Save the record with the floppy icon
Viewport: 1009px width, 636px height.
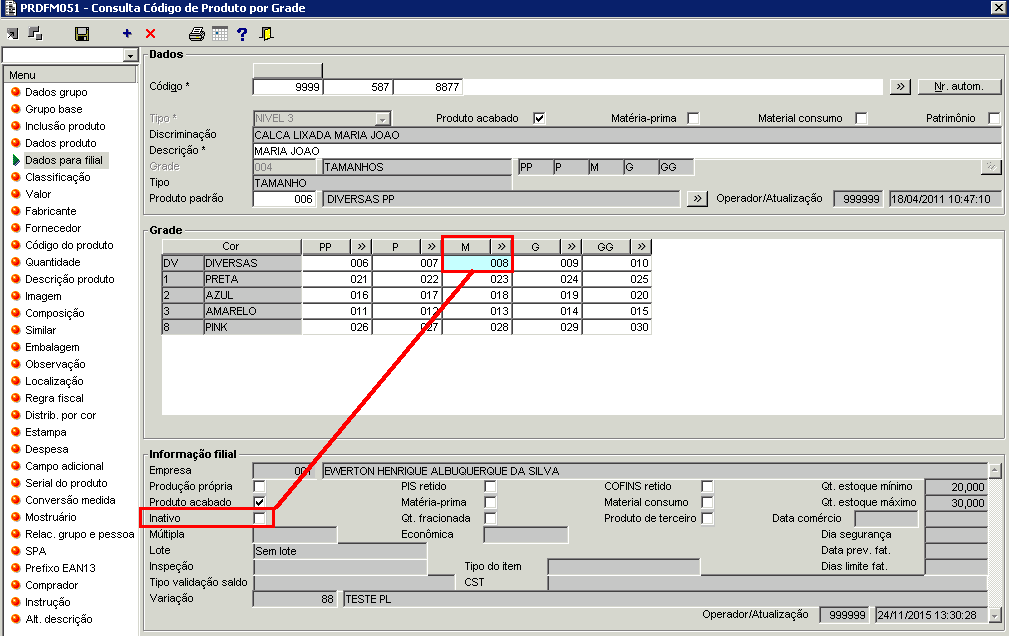82,34
